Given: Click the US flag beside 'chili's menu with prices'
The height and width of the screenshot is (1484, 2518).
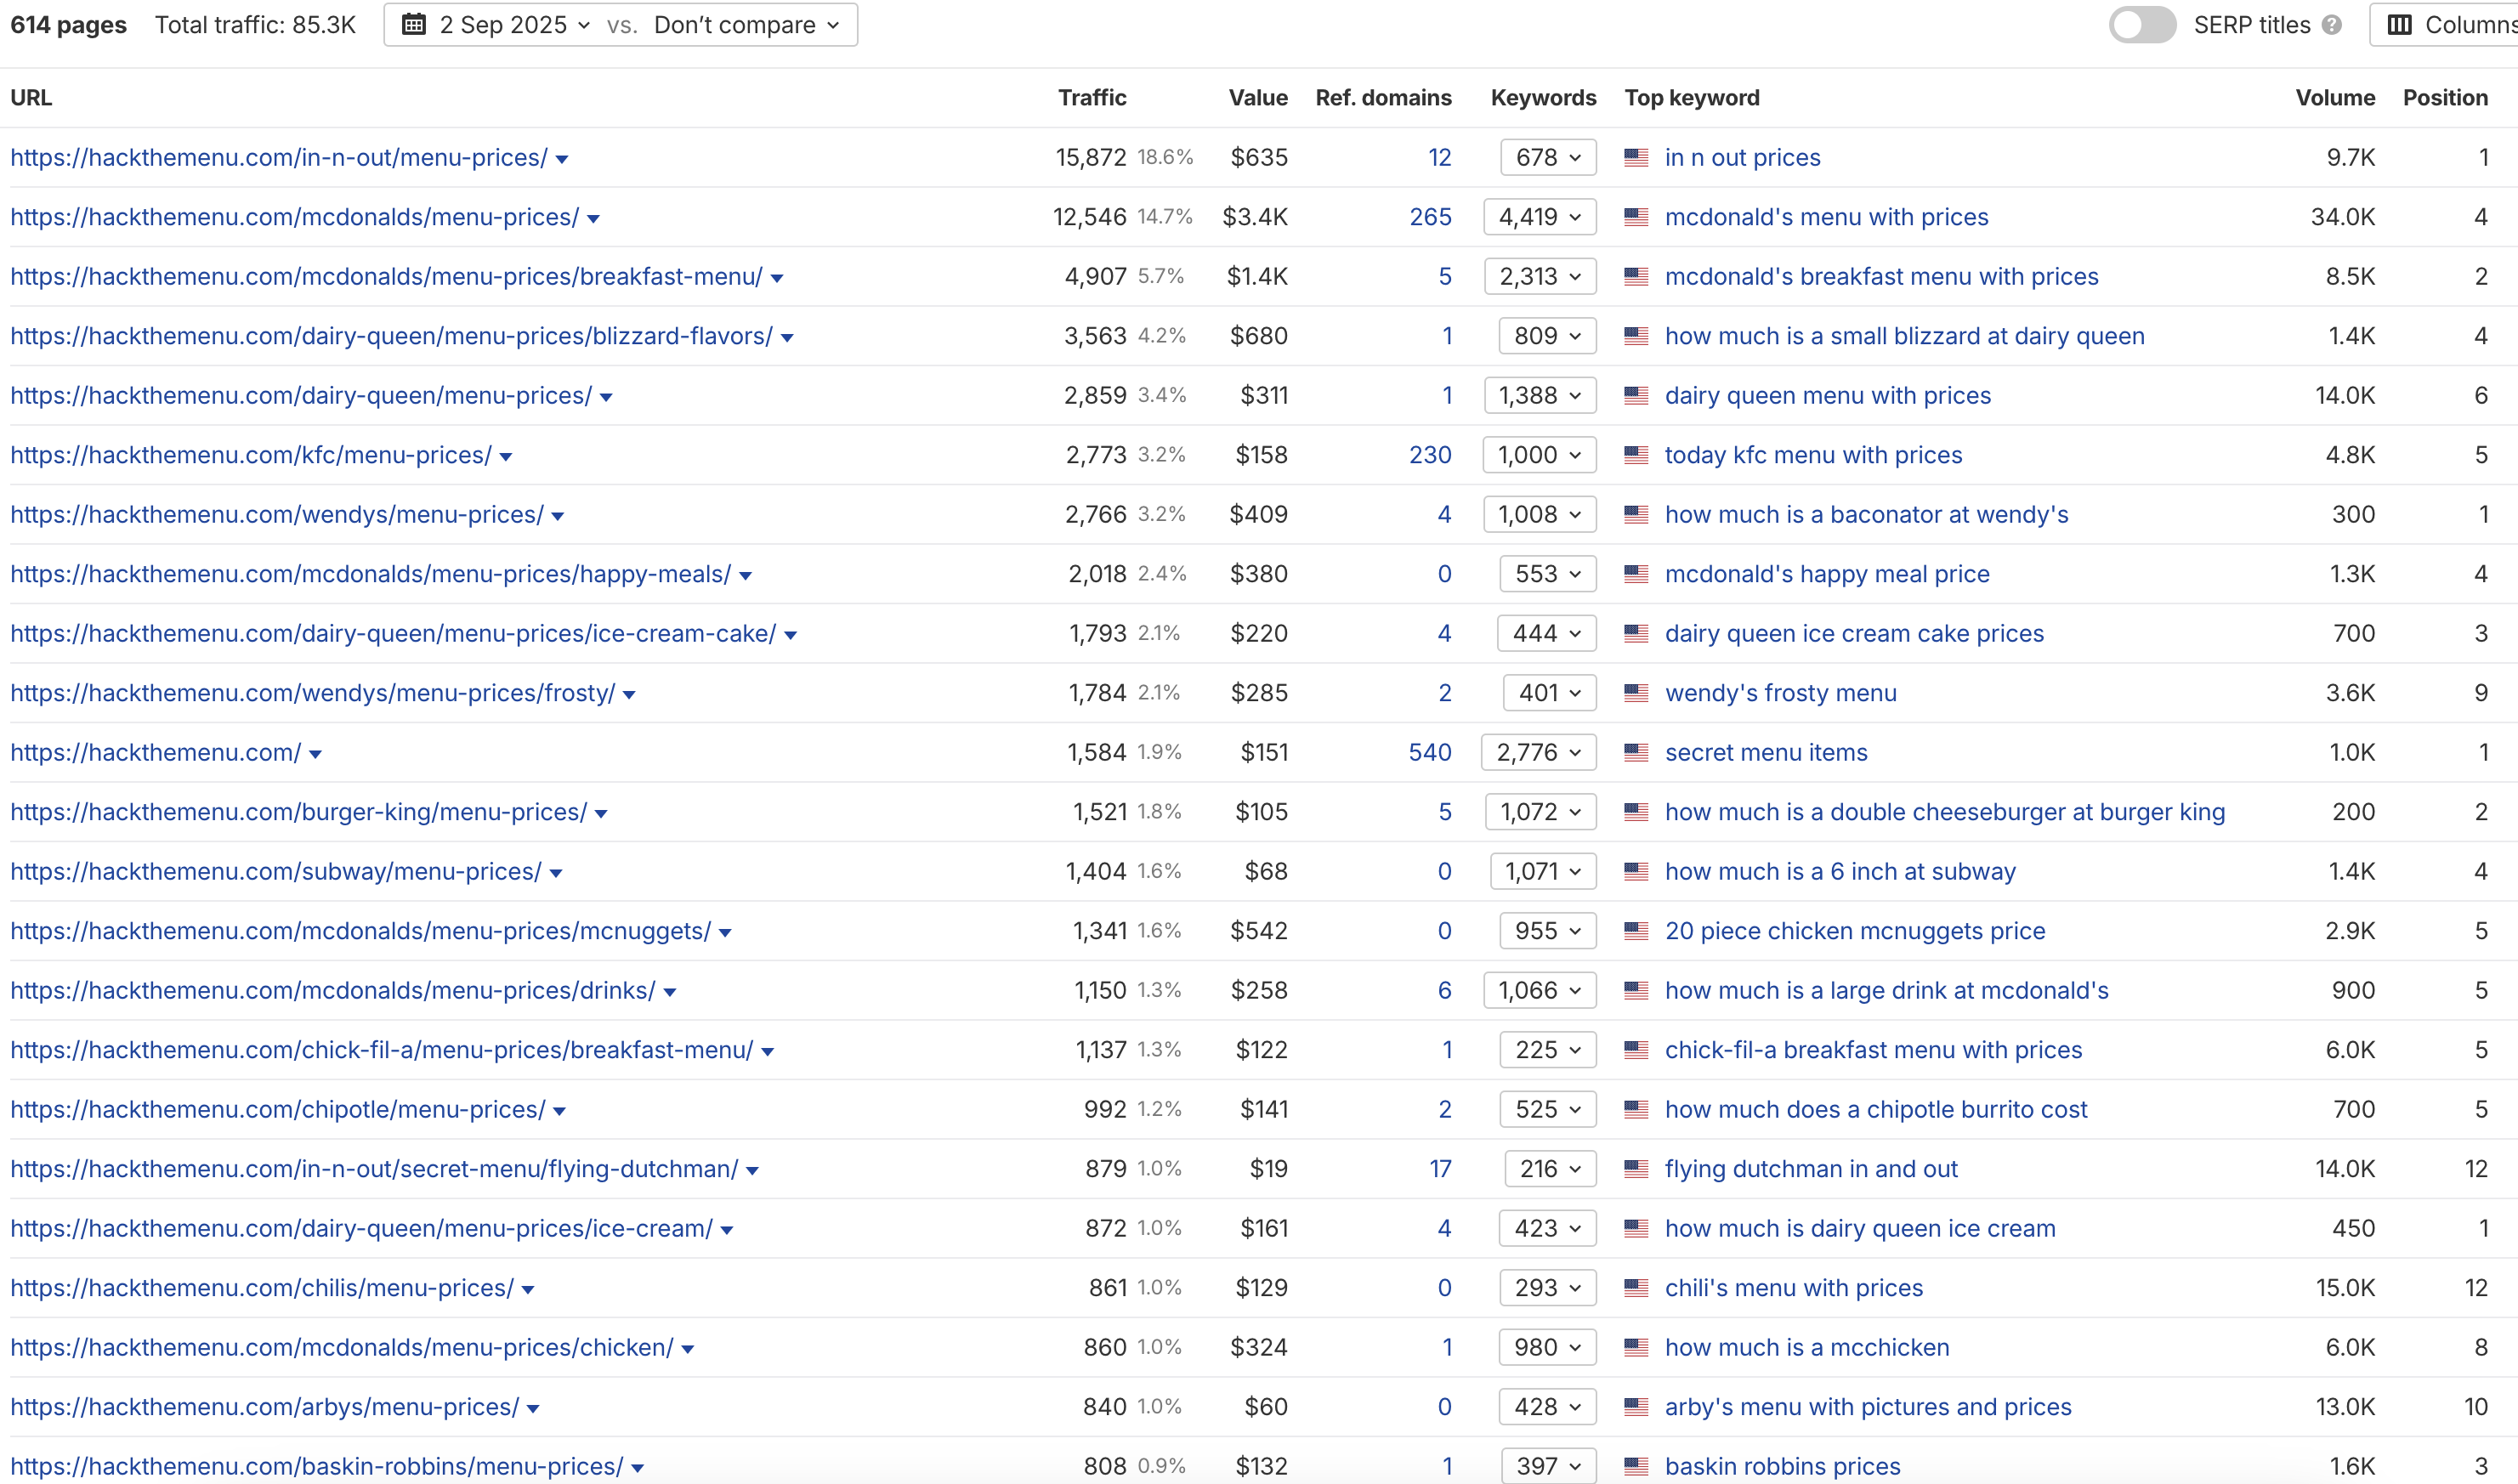Looking at the screenshot, I should point(1636,1288).
